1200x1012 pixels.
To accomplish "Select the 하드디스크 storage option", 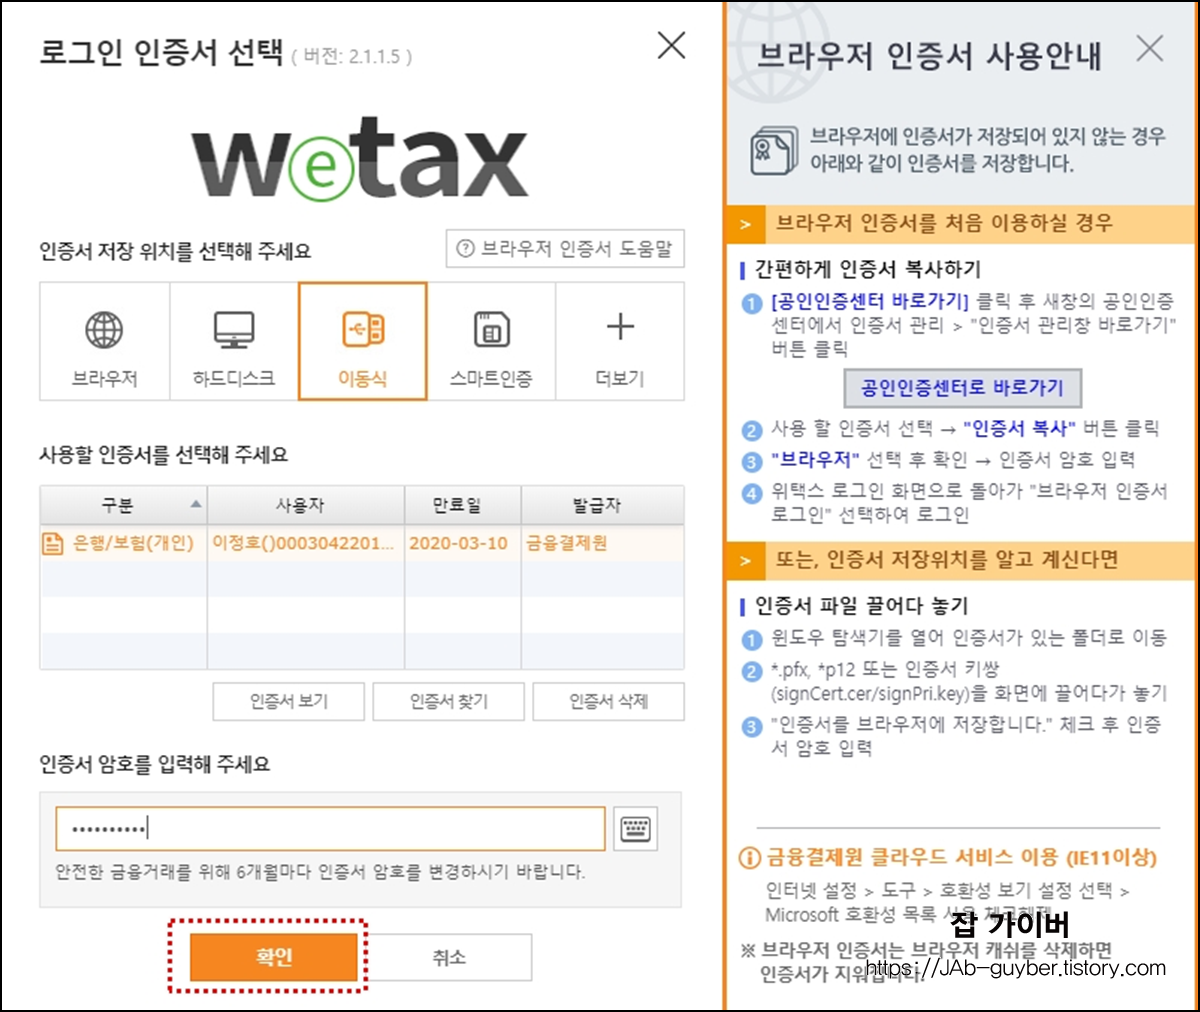I will tap(234, 341).
